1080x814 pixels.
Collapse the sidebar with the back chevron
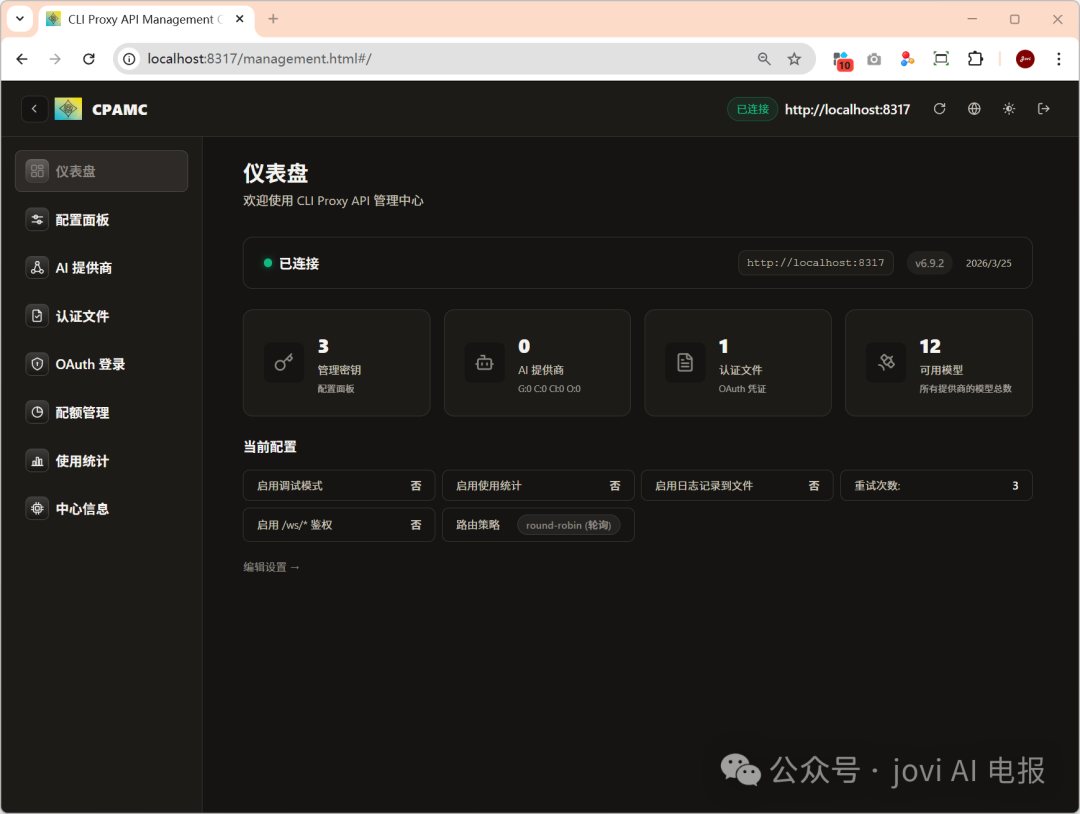pos(34,109)
